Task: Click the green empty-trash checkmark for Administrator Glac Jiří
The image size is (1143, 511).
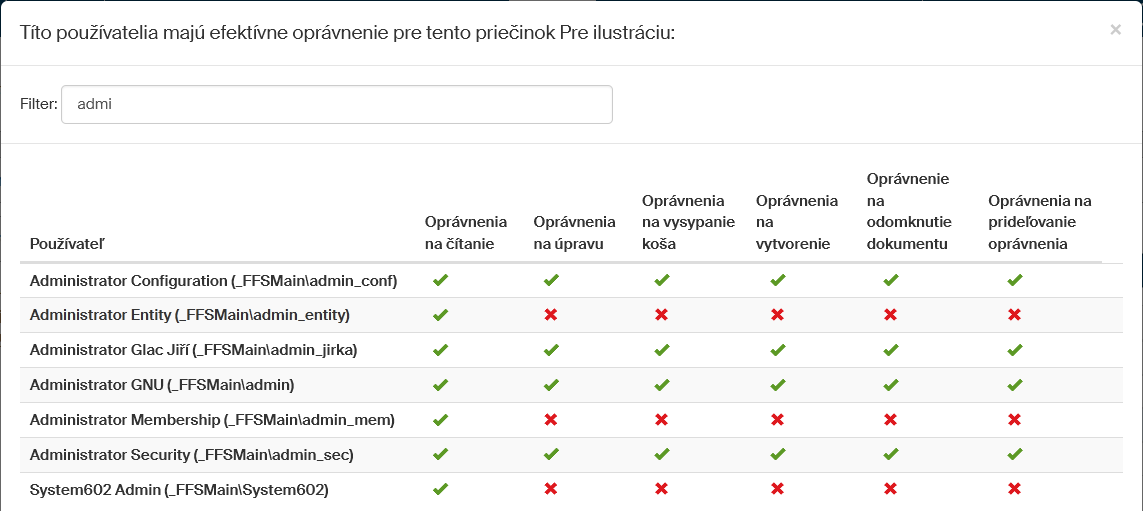Action: (661, 350)
